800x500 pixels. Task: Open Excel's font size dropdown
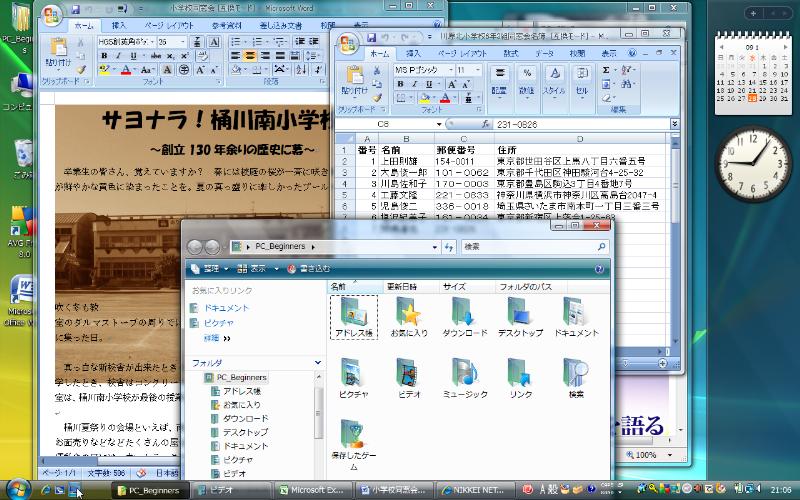pyautogui.click(x=478, y=70)
